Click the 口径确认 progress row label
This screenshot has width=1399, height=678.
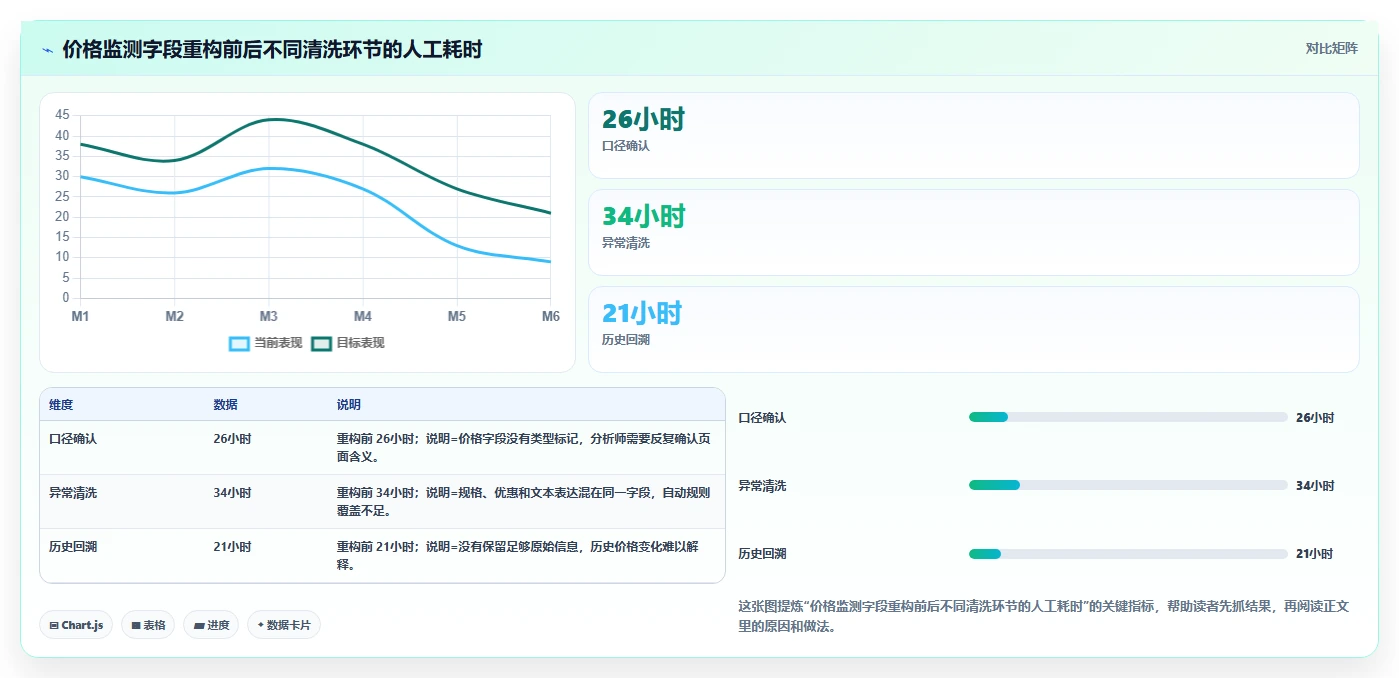tap(762, 418)
